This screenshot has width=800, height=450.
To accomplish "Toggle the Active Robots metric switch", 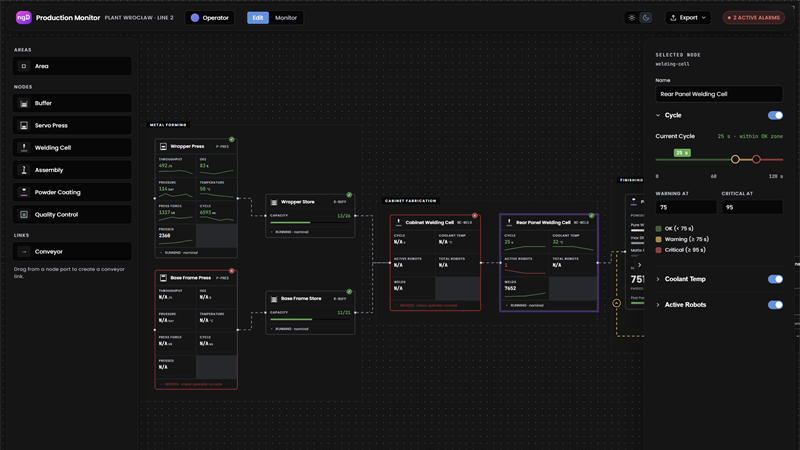I will point(775,305).
